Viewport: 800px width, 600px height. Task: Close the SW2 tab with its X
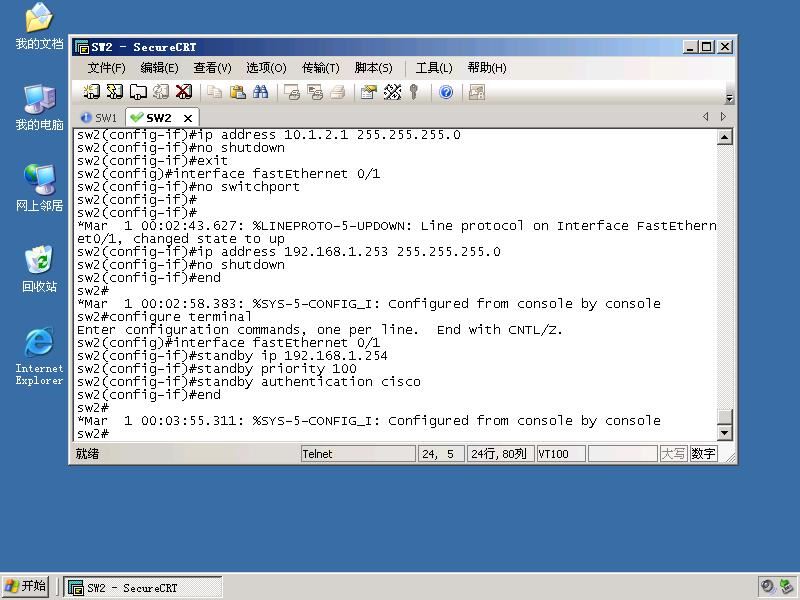tap(188, 118)
